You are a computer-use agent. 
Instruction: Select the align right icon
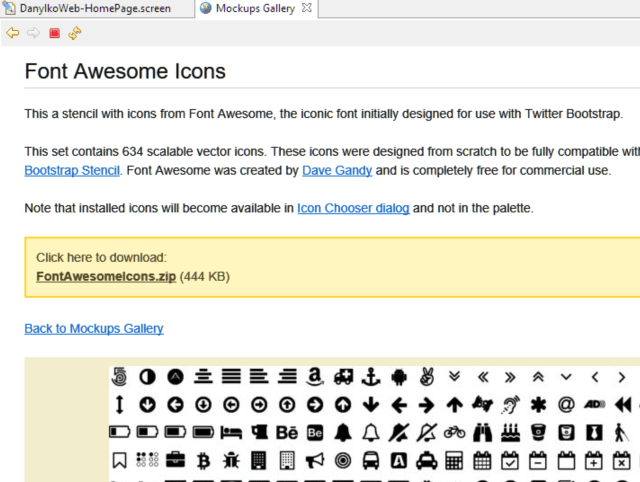(287, 376)
